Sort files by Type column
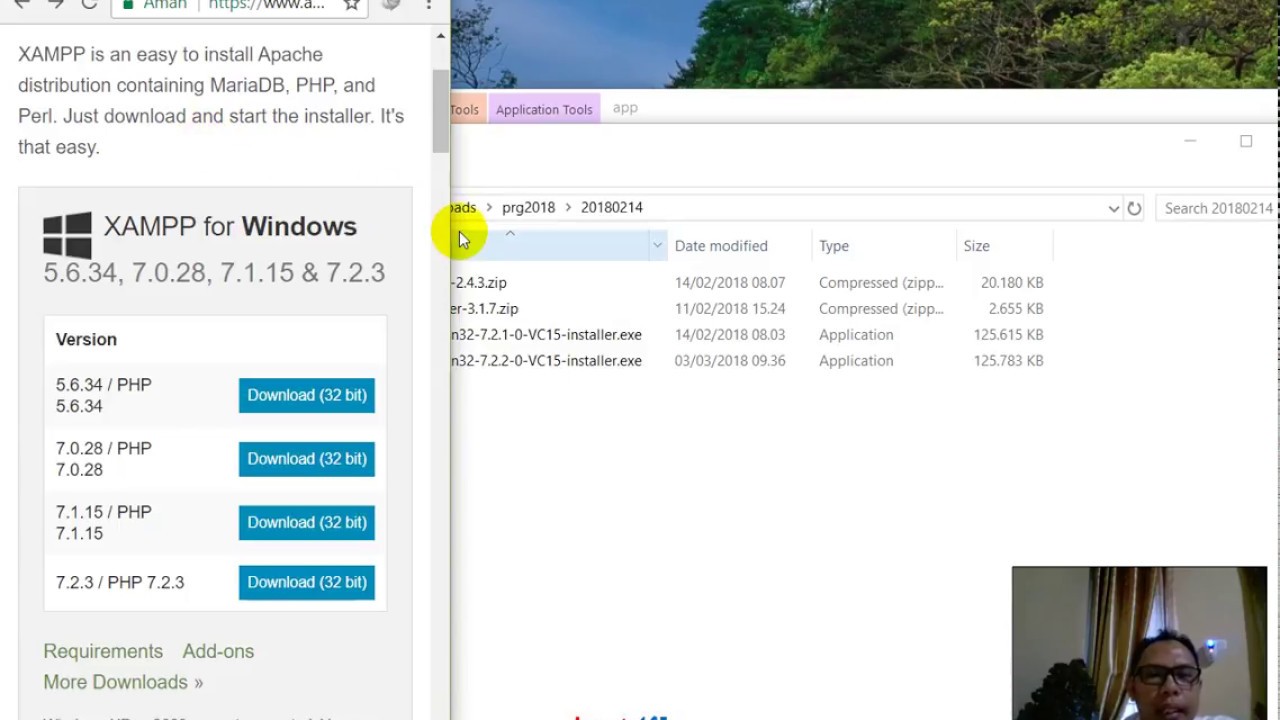 (x=834, y=246)
